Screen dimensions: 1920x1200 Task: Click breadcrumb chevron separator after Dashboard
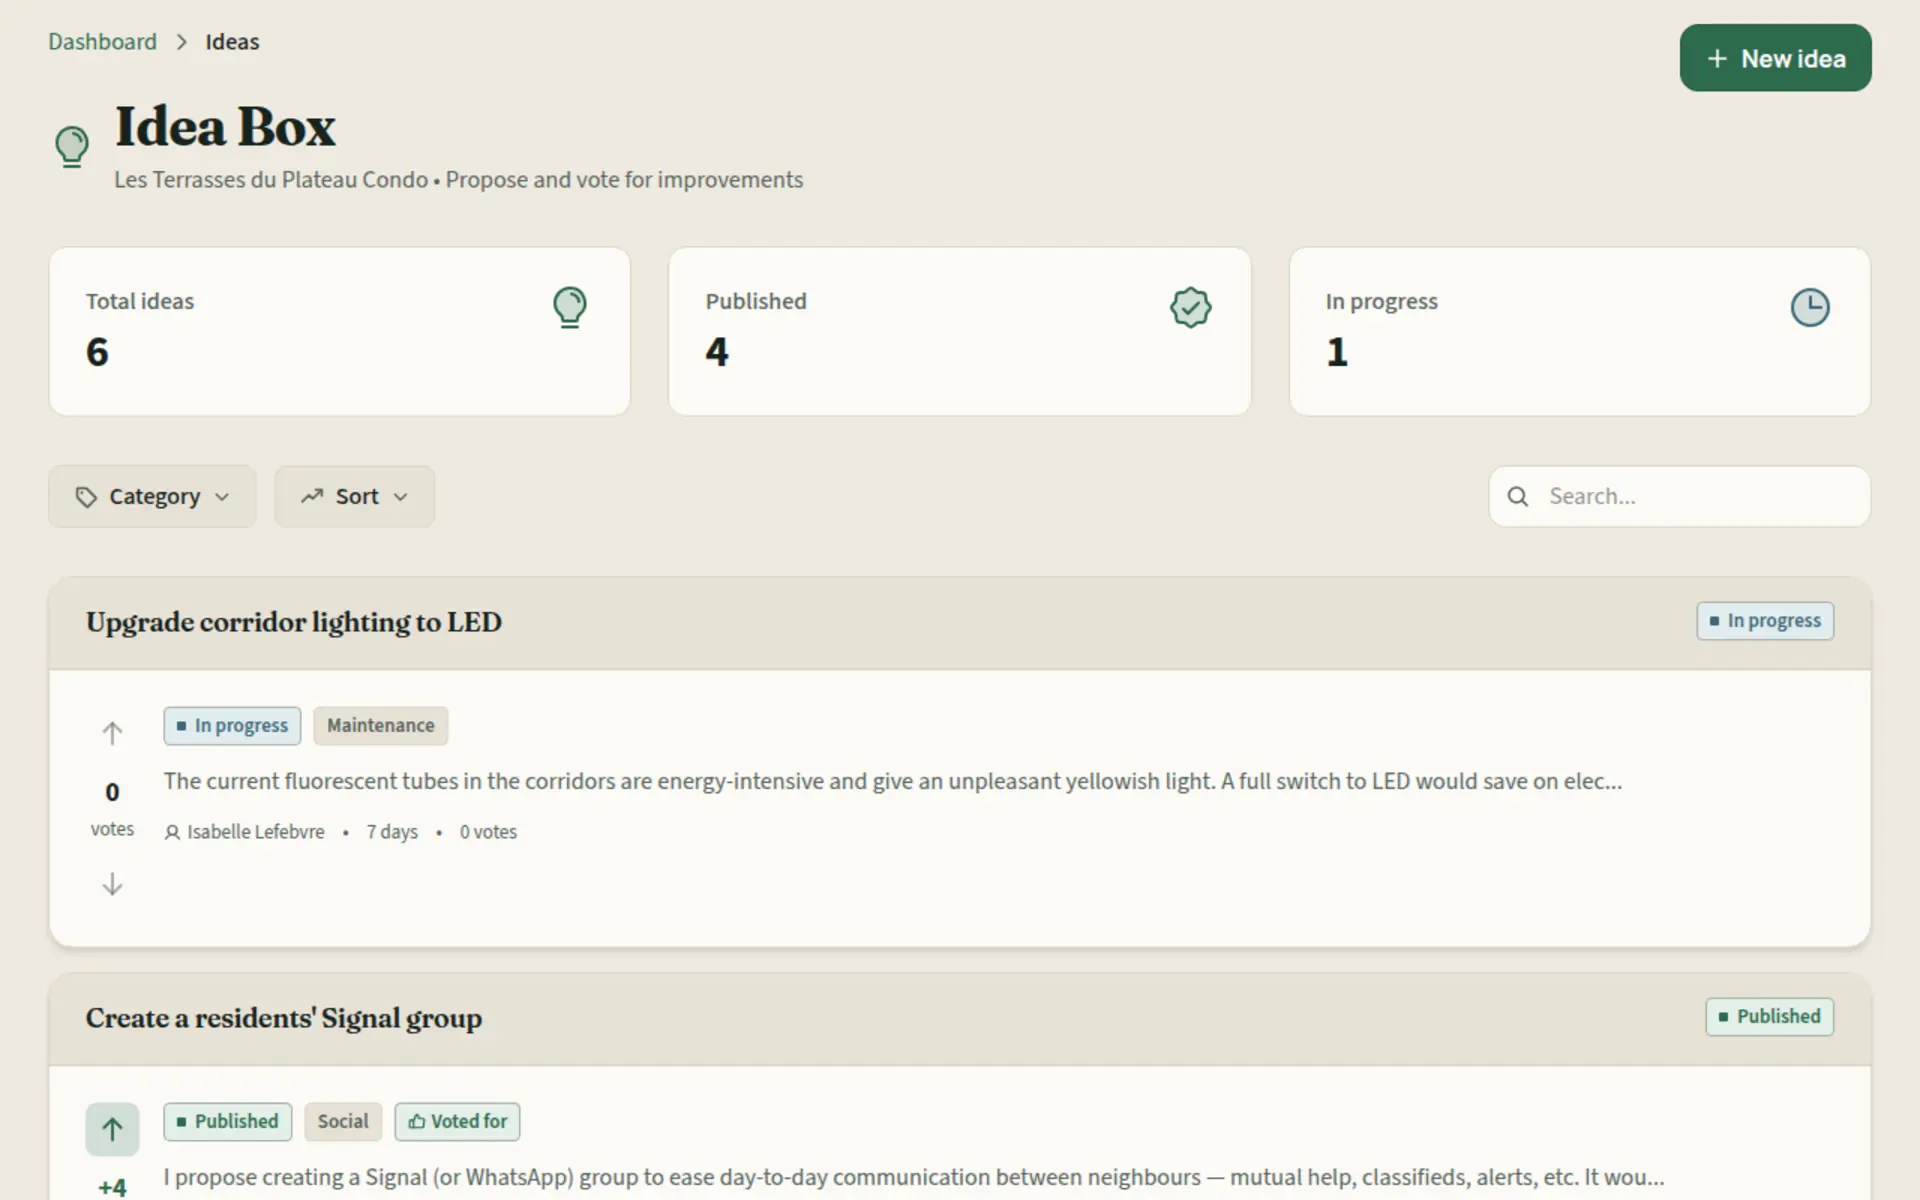tap(182, 42)
